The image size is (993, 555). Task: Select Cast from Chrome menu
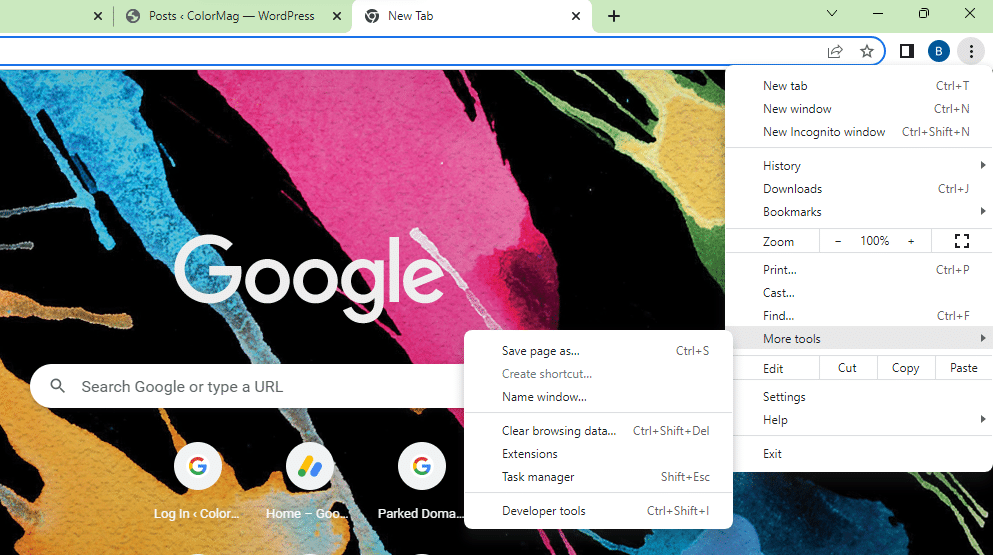[858, 293]
